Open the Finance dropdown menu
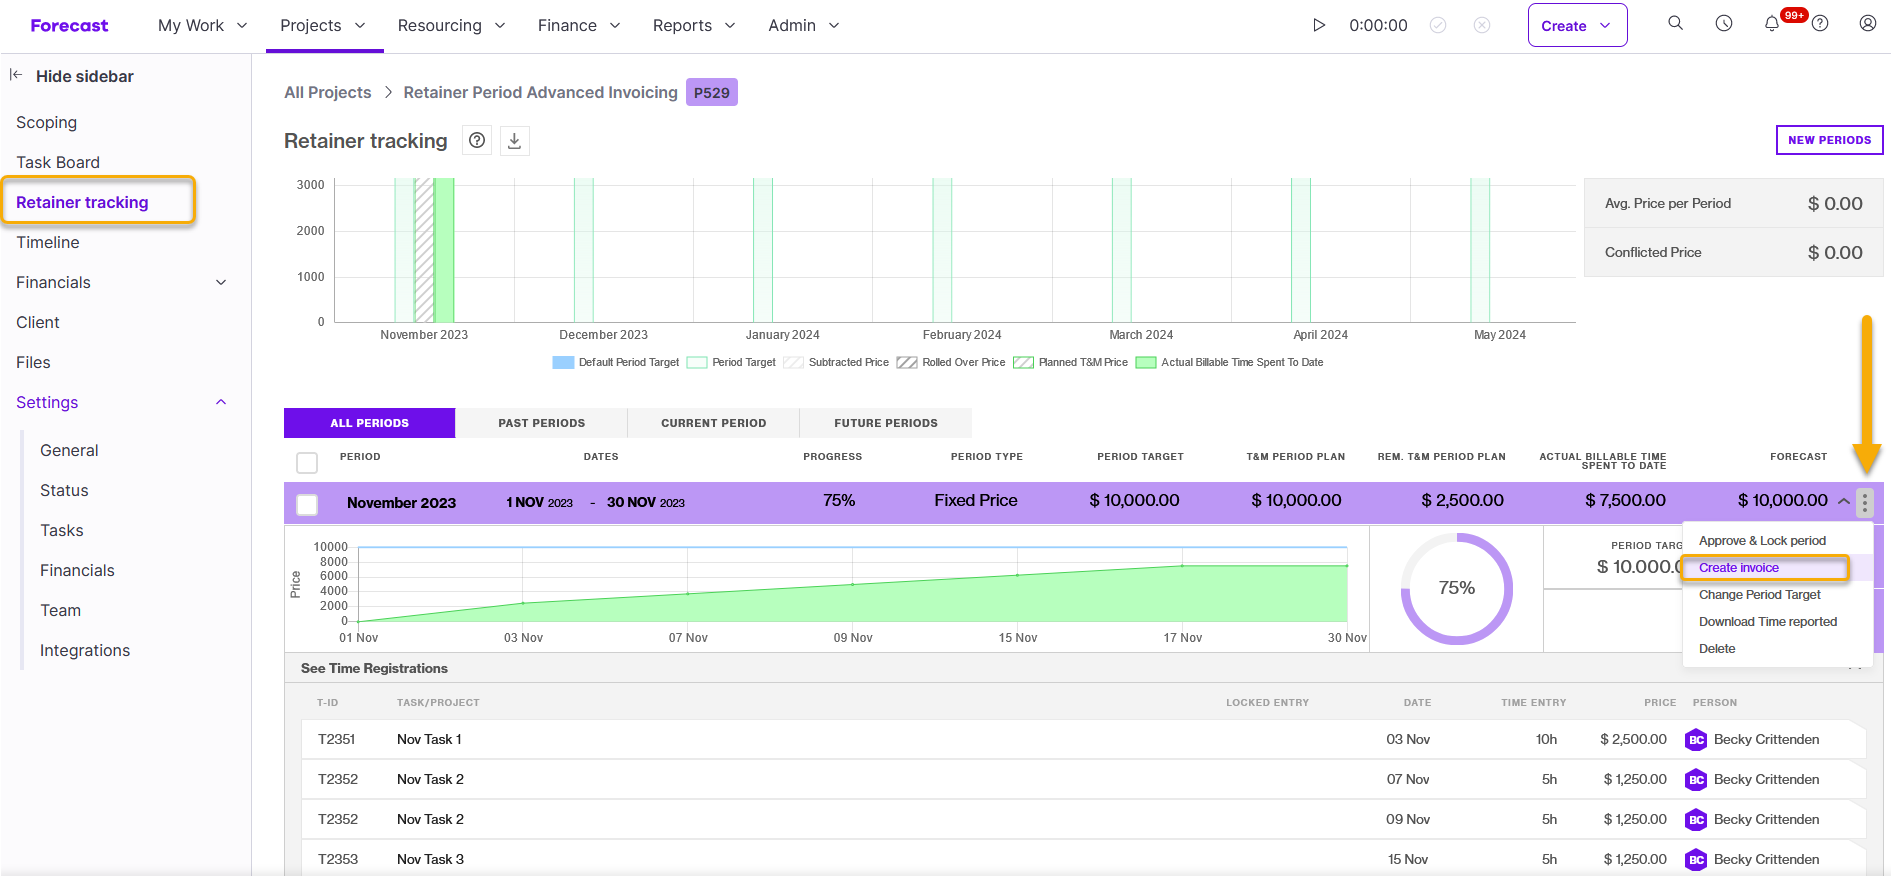Image resolution: width=1891 pixels, height=880 pixels. click(579, 25)
